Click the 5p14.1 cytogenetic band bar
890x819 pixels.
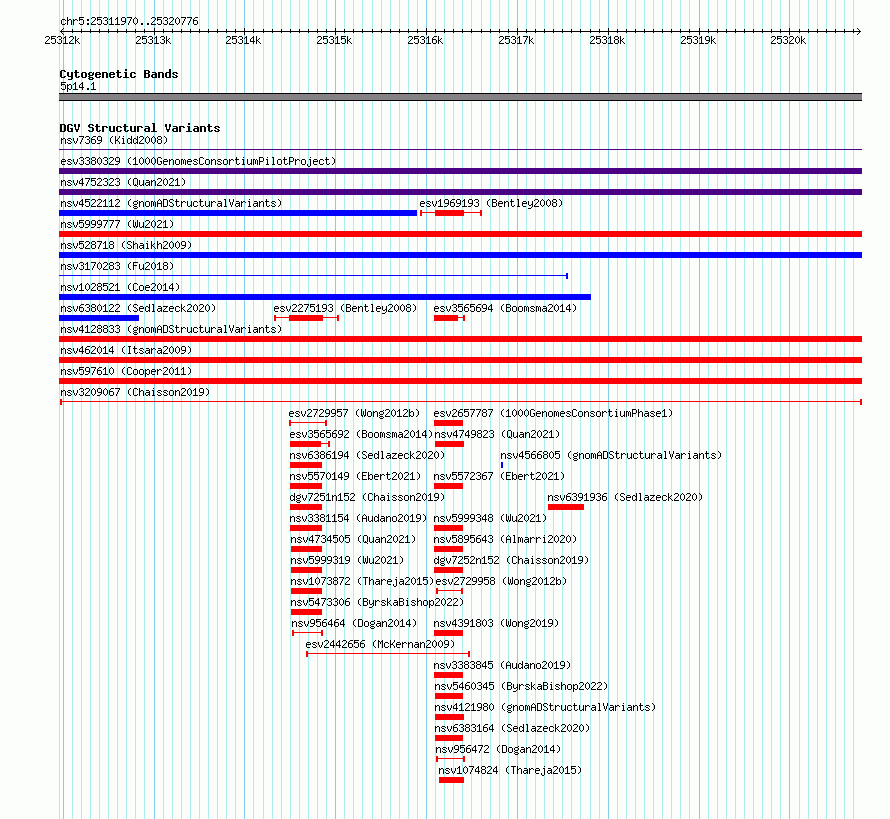(x=460, y=97)
